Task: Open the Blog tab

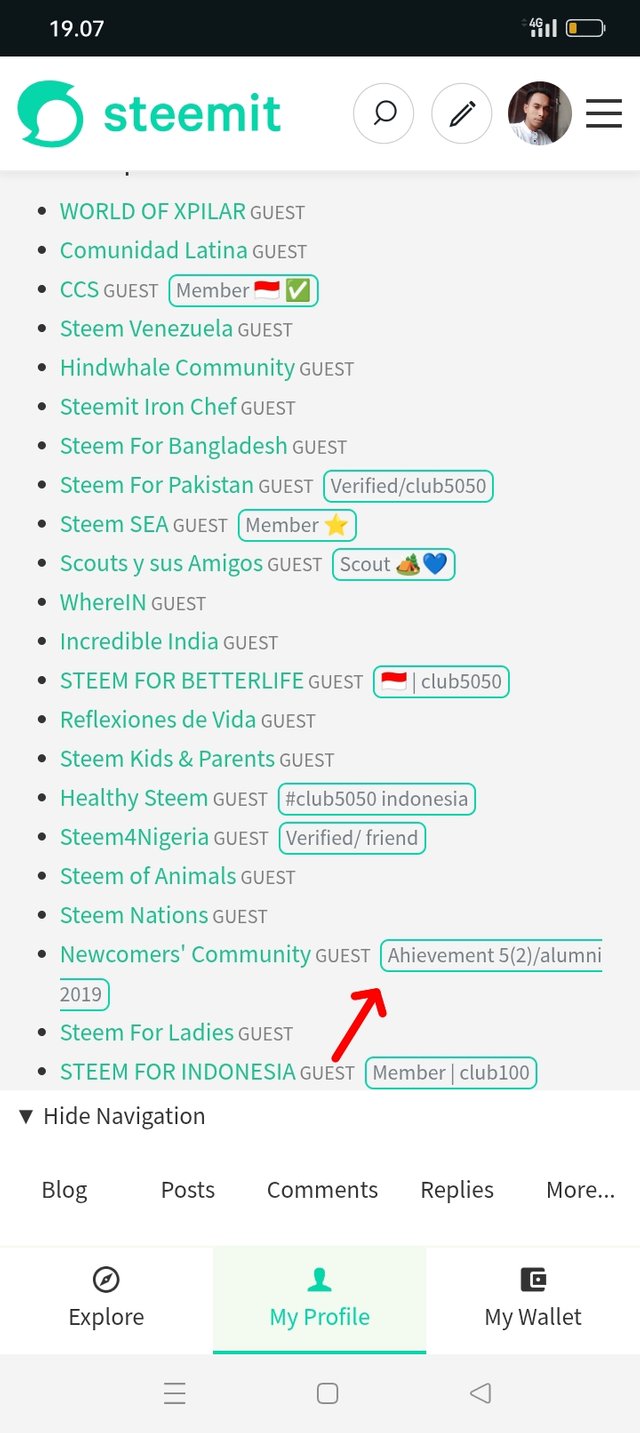Action: (x=64, y=1190)
